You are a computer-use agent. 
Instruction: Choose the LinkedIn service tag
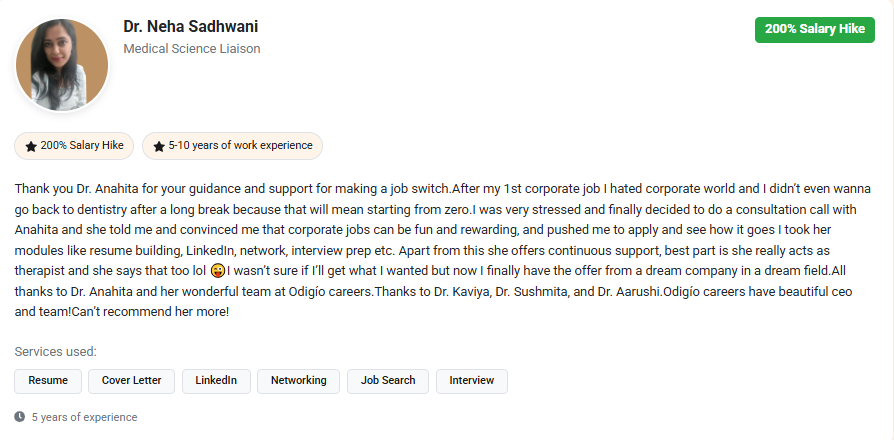coord(216,381)
